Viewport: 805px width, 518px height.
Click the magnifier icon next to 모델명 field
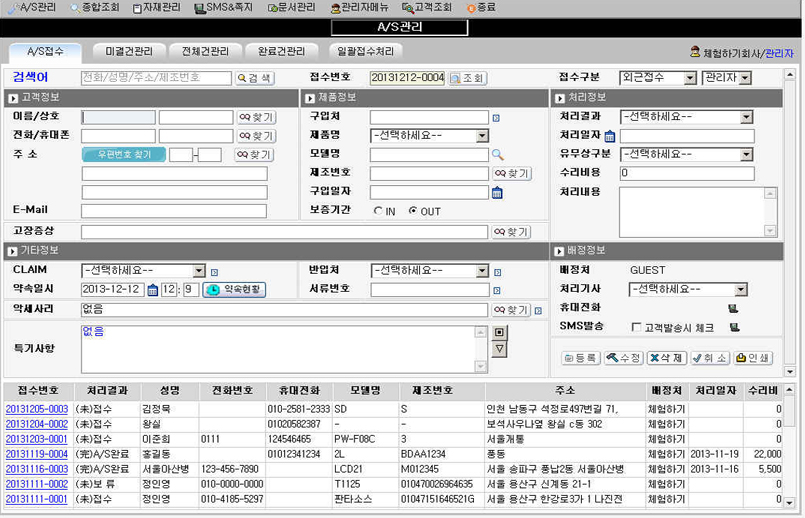[x=497, y=155]
